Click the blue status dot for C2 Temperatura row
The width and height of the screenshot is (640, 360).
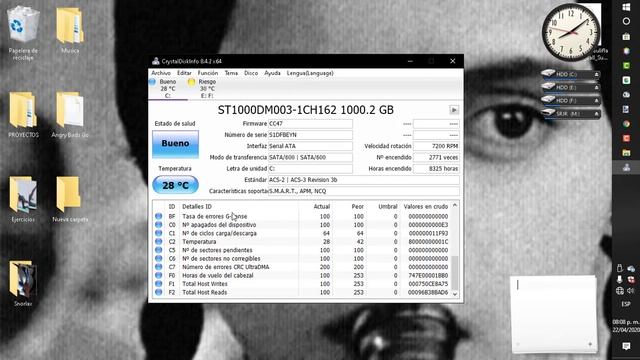(x=158, y=242)
